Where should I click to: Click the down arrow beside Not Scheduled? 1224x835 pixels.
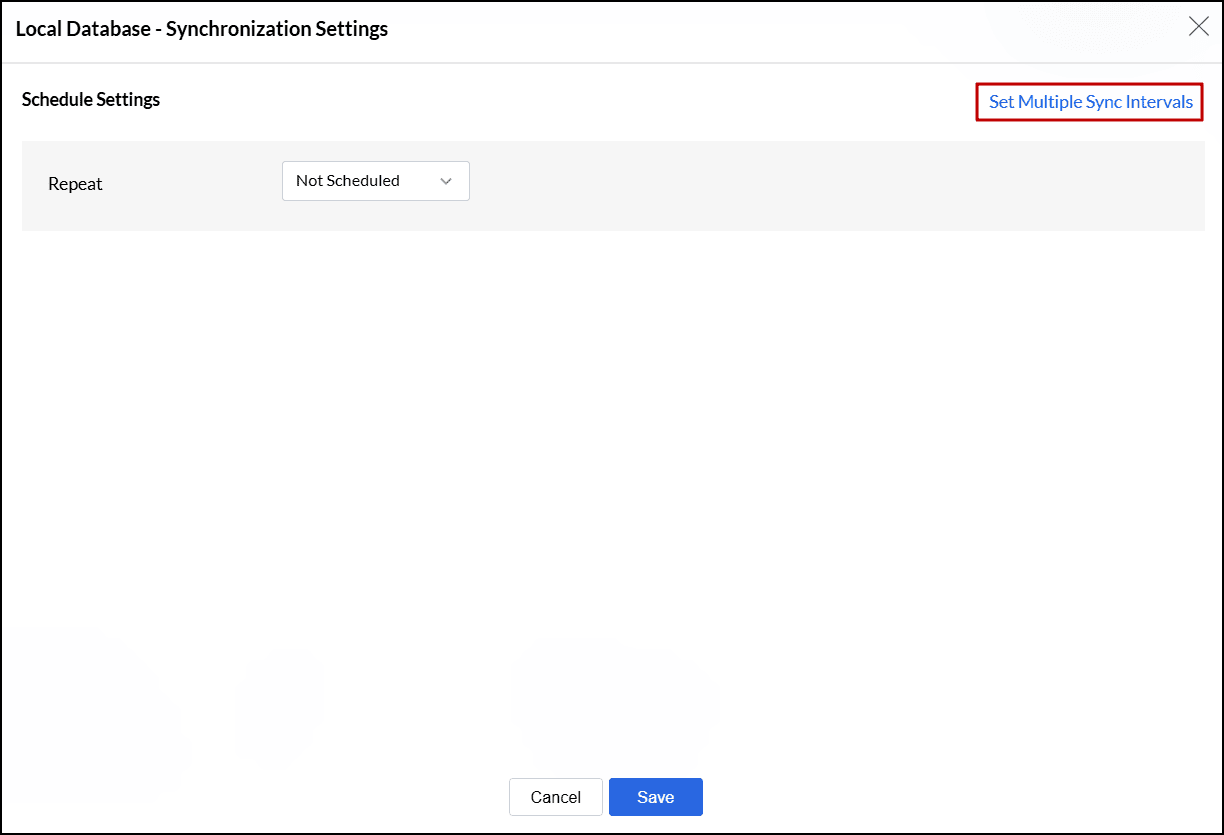tap(446, 181)
